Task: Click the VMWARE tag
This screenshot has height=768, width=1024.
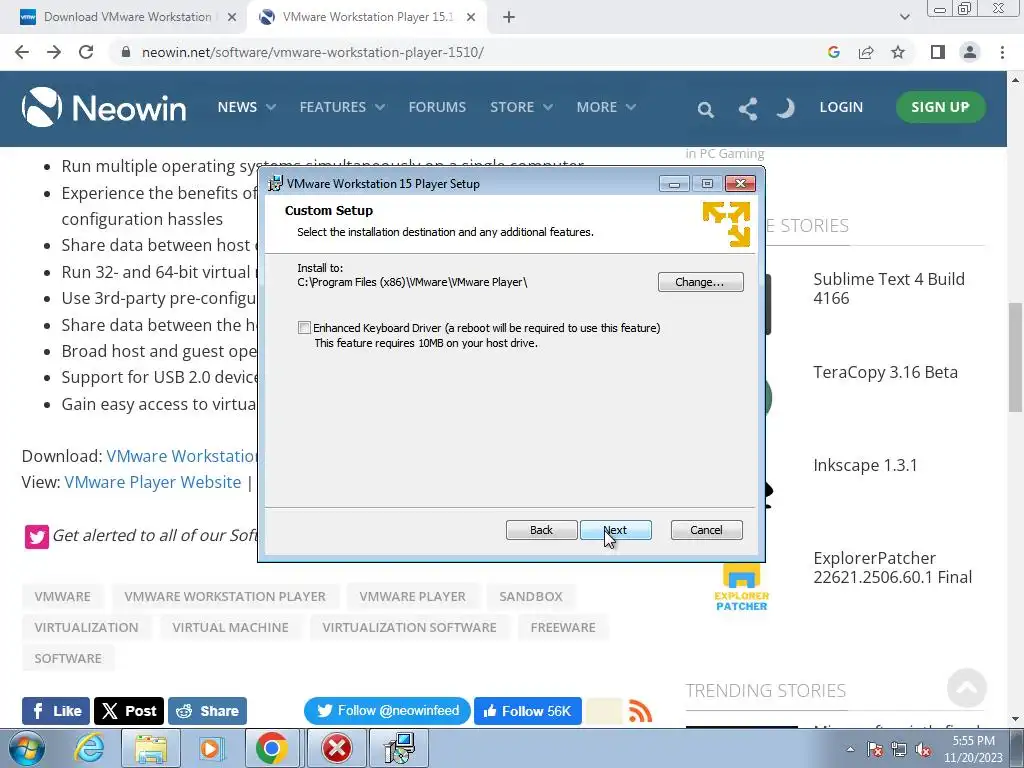Action: [63, 596]
